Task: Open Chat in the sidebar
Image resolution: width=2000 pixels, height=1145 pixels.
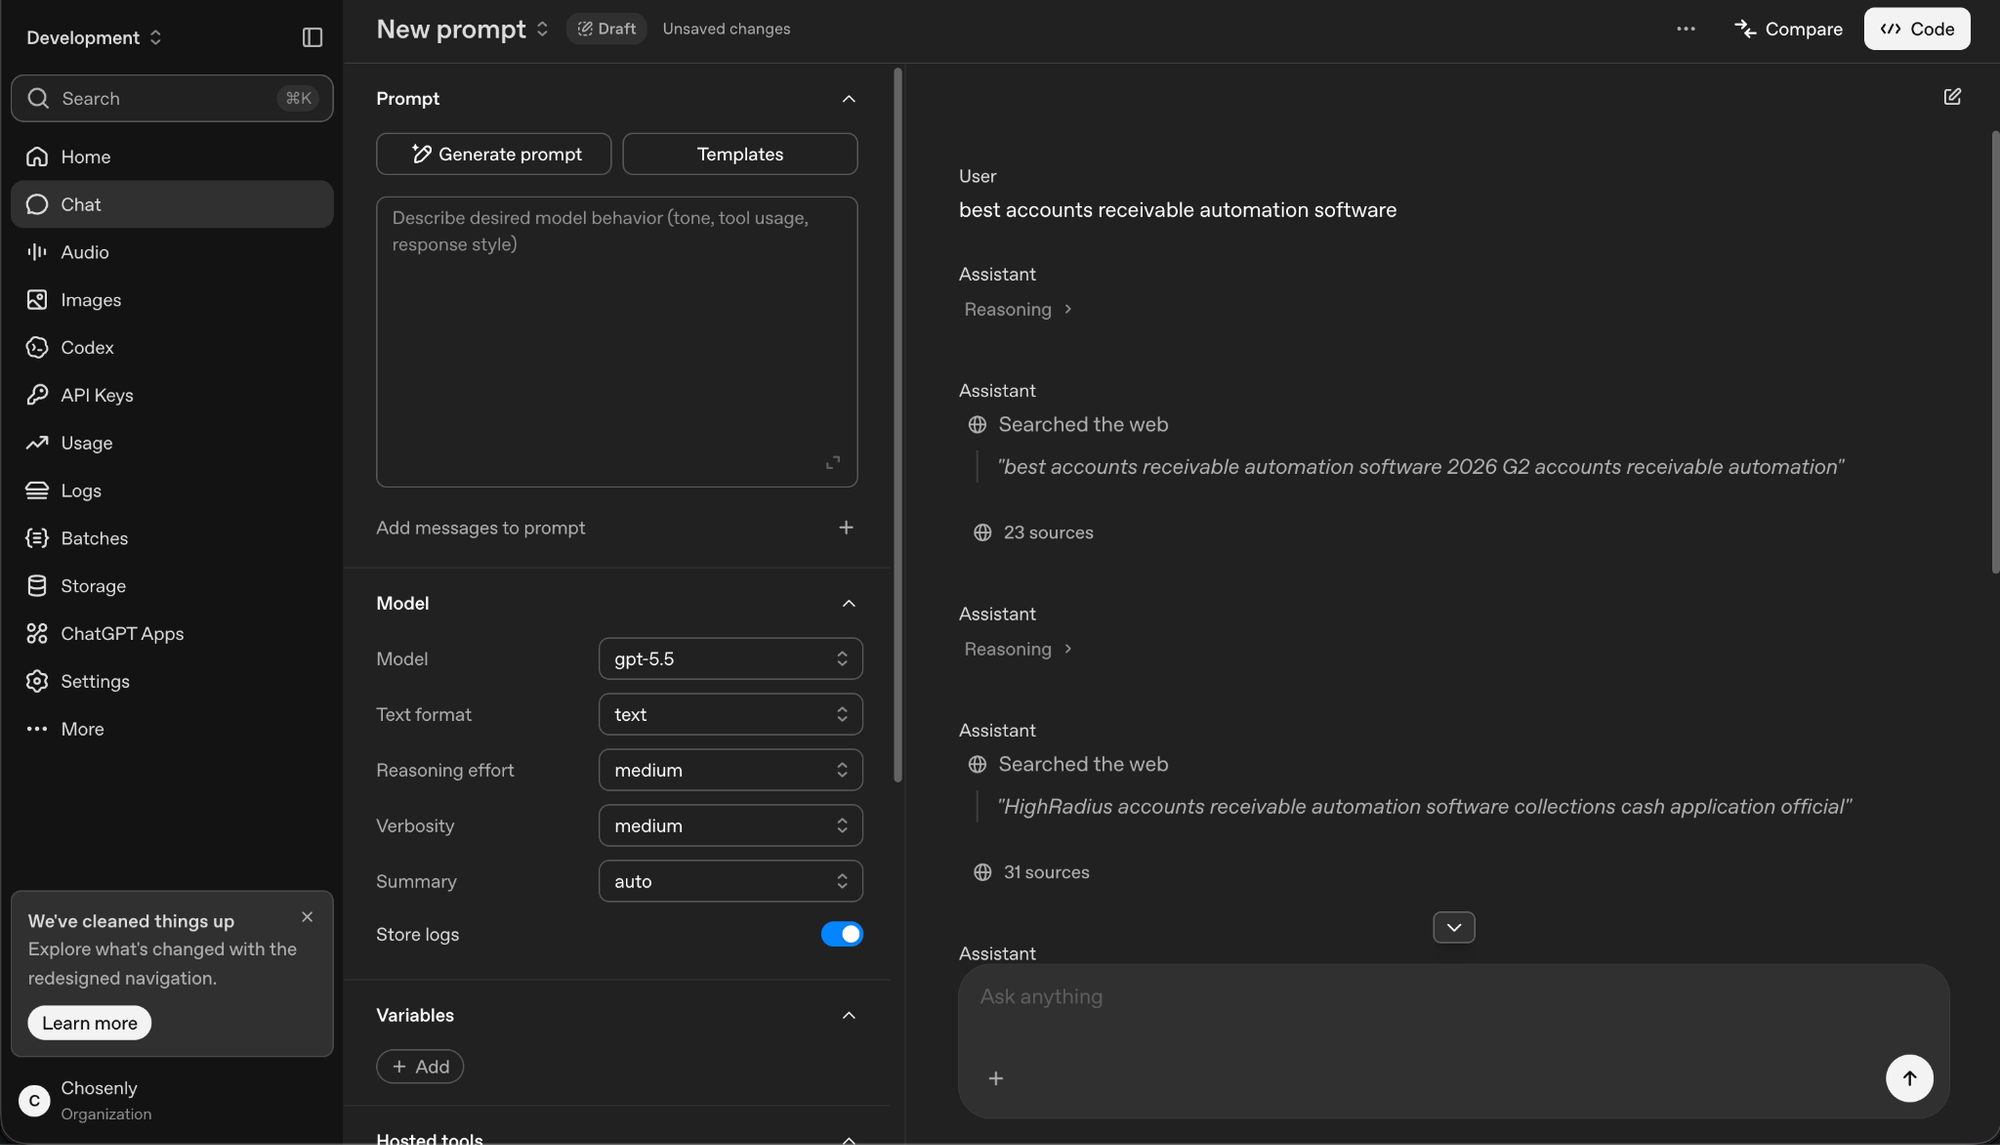Action: coord(172,204)
